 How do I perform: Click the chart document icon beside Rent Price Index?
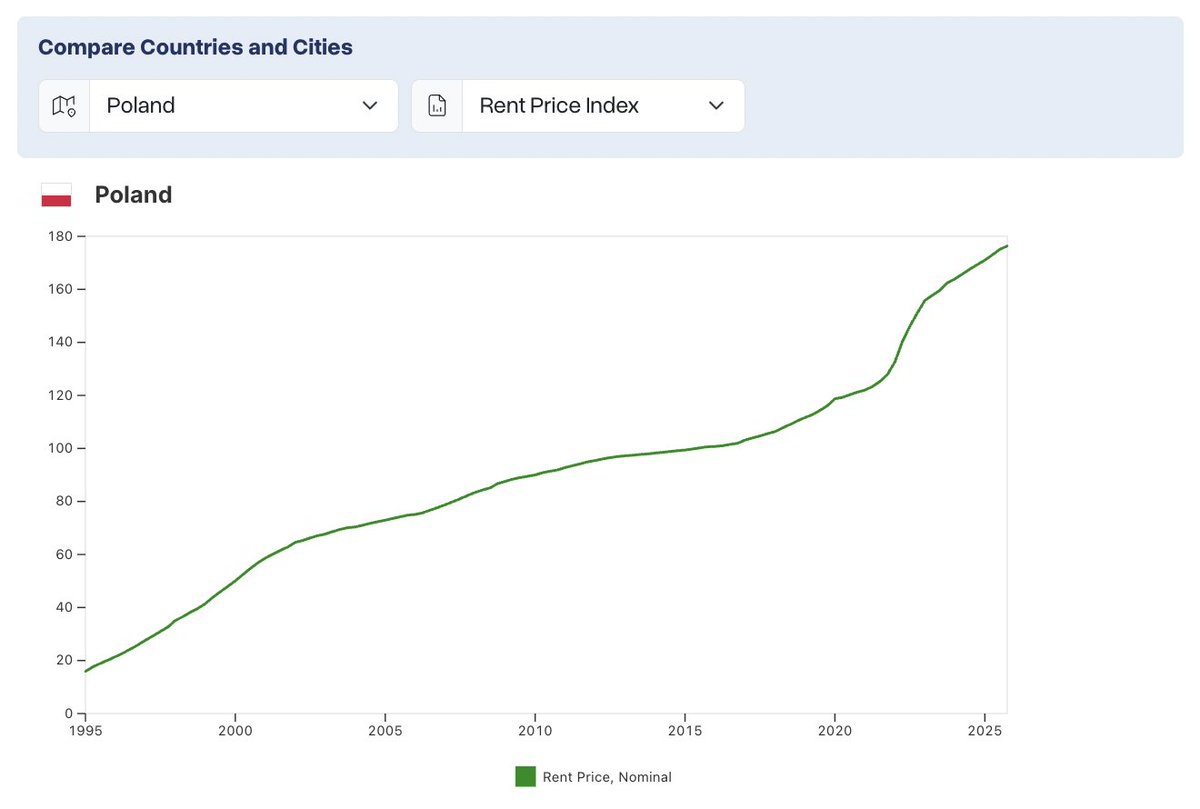[437, 106]
